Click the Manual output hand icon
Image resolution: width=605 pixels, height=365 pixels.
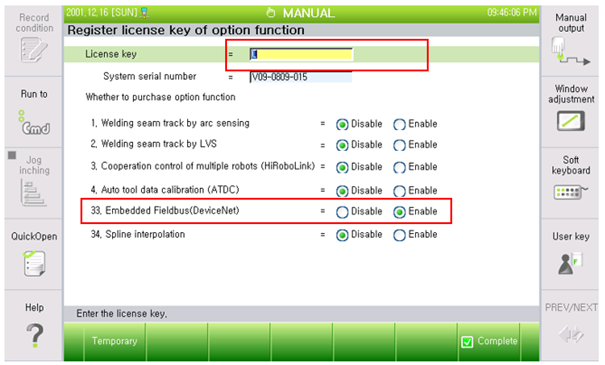(570, 51)
